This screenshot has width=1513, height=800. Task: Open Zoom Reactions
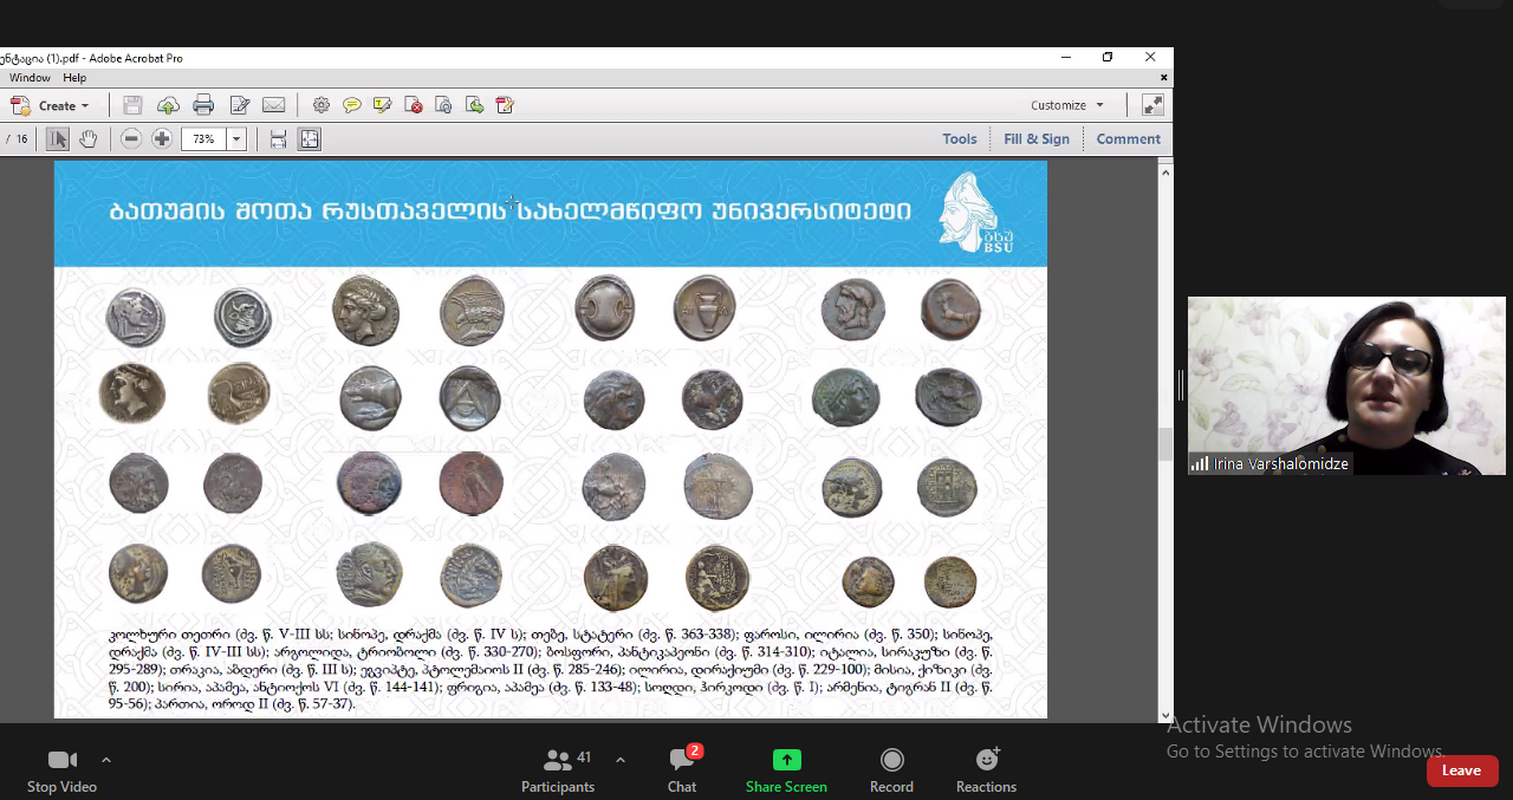click(986, 770)
